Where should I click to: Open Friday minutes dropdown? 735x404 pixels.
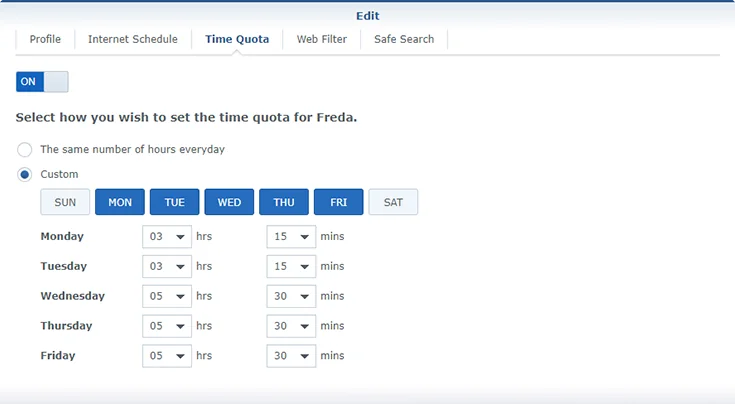[x=291, y=356]
